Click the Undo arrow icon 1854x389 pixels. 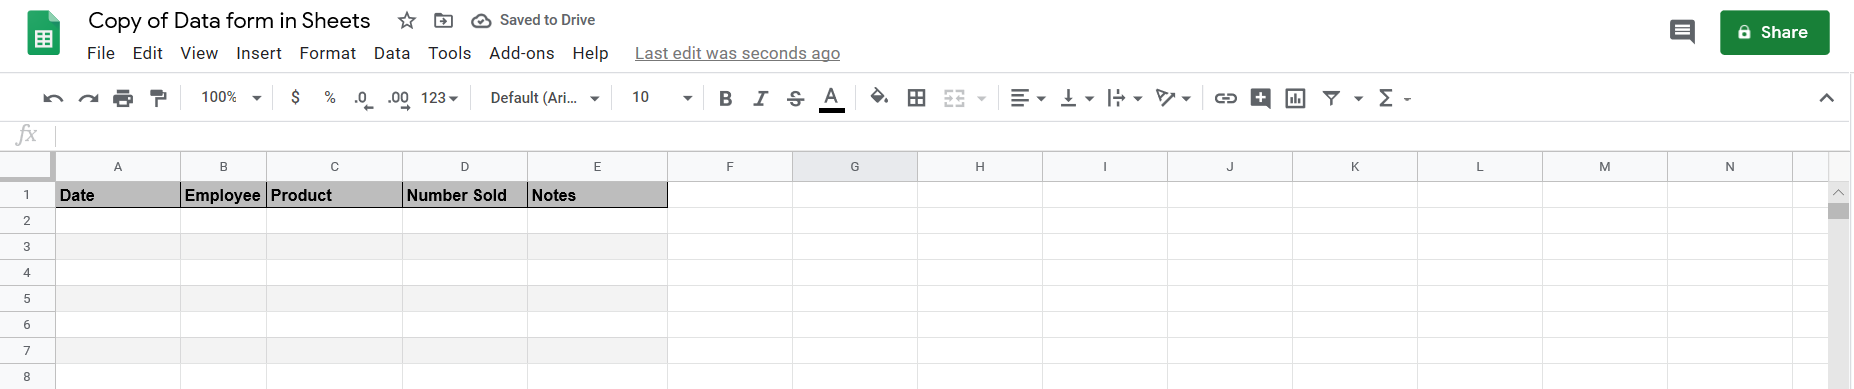click(53, 98)
